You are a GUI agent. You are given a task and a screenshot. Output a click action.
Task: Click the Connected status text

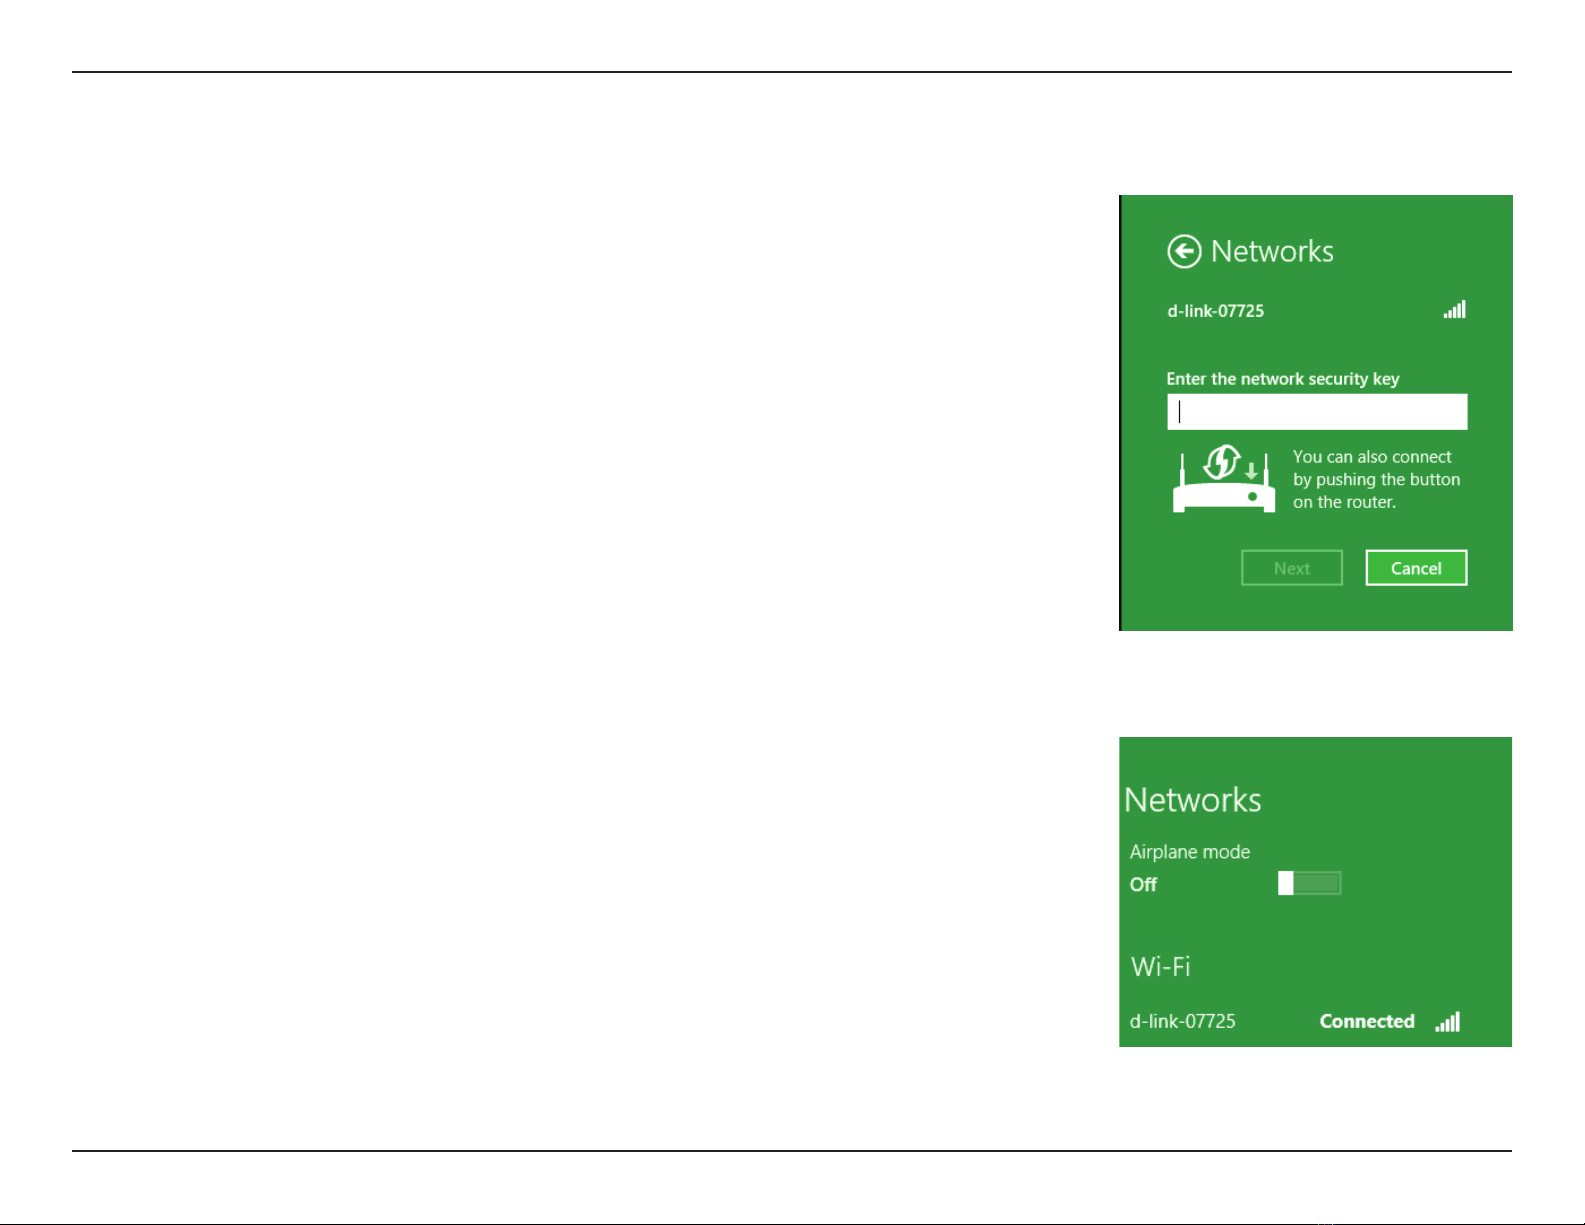tap(1367, 1021)
